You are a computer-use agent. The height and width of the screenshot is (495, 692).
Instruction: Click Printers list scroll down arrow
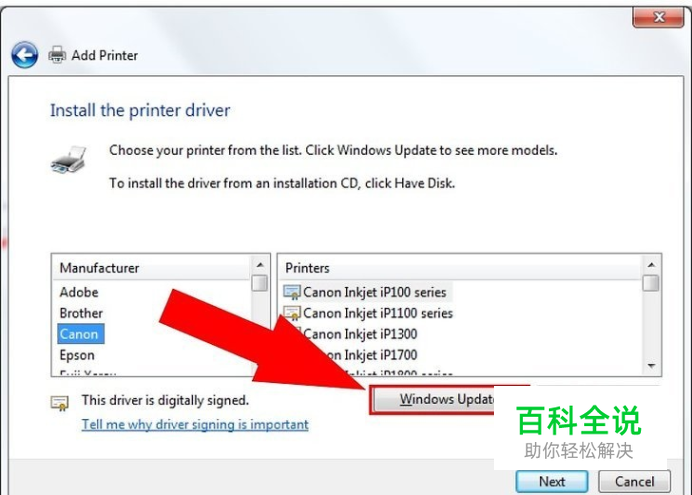pos(651,366)
